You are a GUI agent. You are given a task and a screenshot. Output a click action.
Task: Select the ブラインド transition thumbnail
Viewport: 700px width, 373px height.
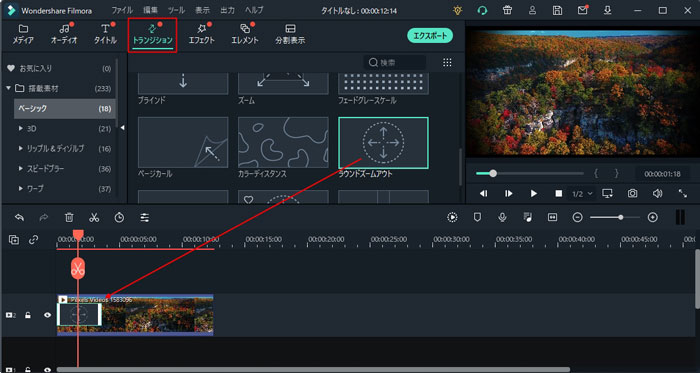183,83
